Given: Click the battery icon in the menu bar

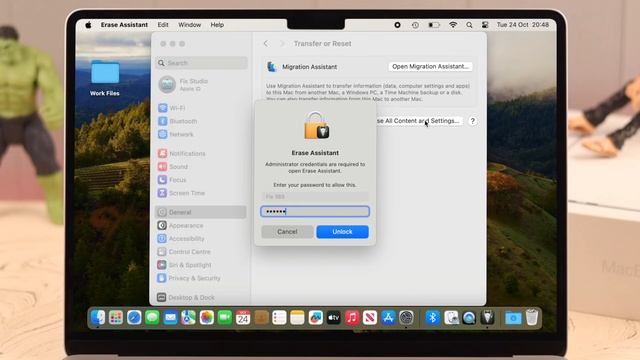Looking at the screenshot, I should 434,25.
